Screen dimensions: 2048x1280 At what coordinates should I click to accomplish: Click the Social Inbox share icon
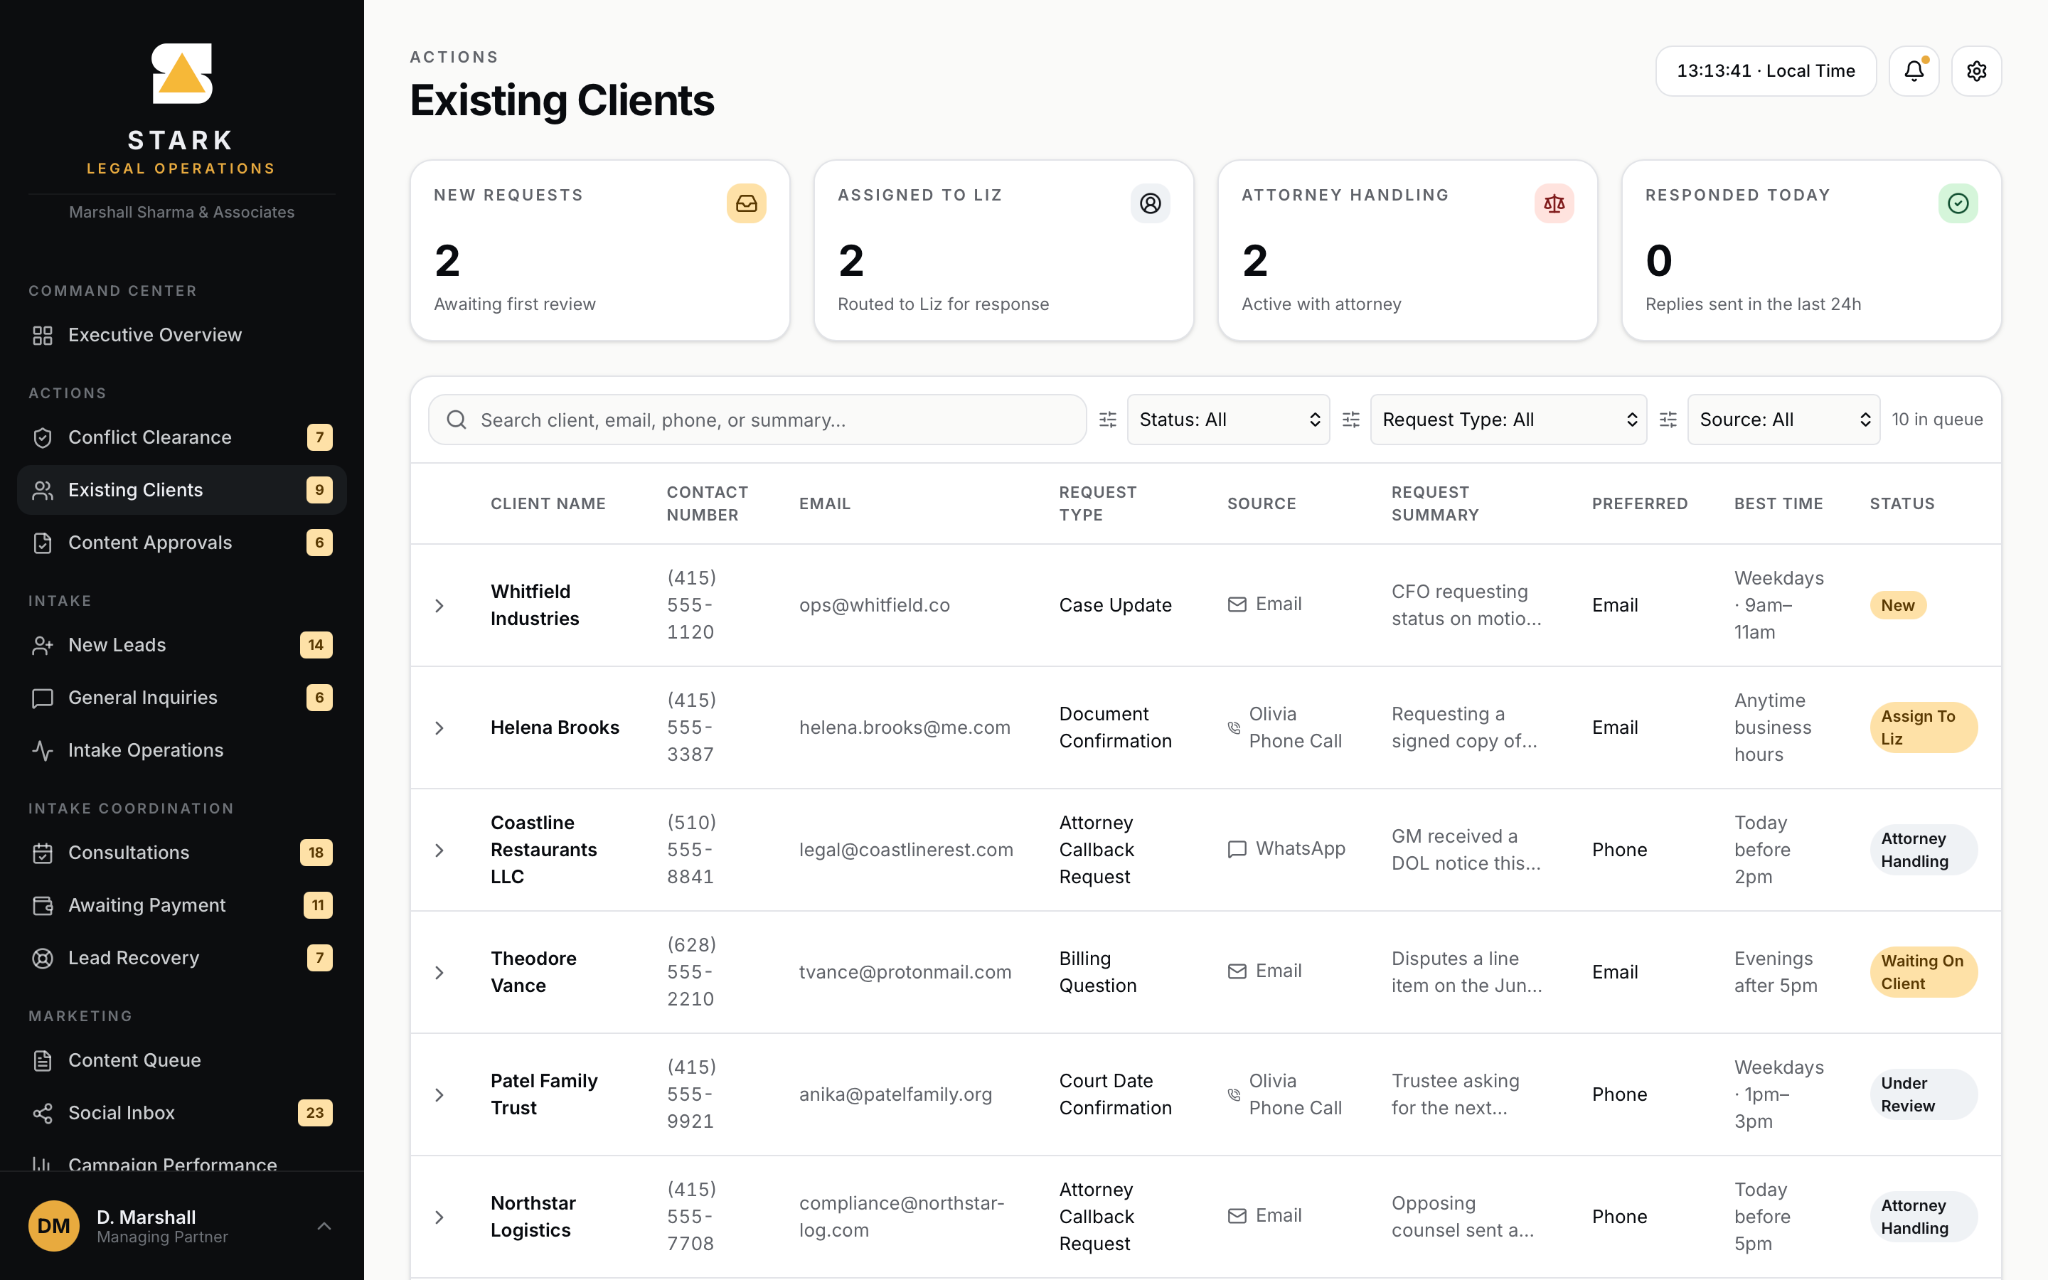pos(42,1113)
